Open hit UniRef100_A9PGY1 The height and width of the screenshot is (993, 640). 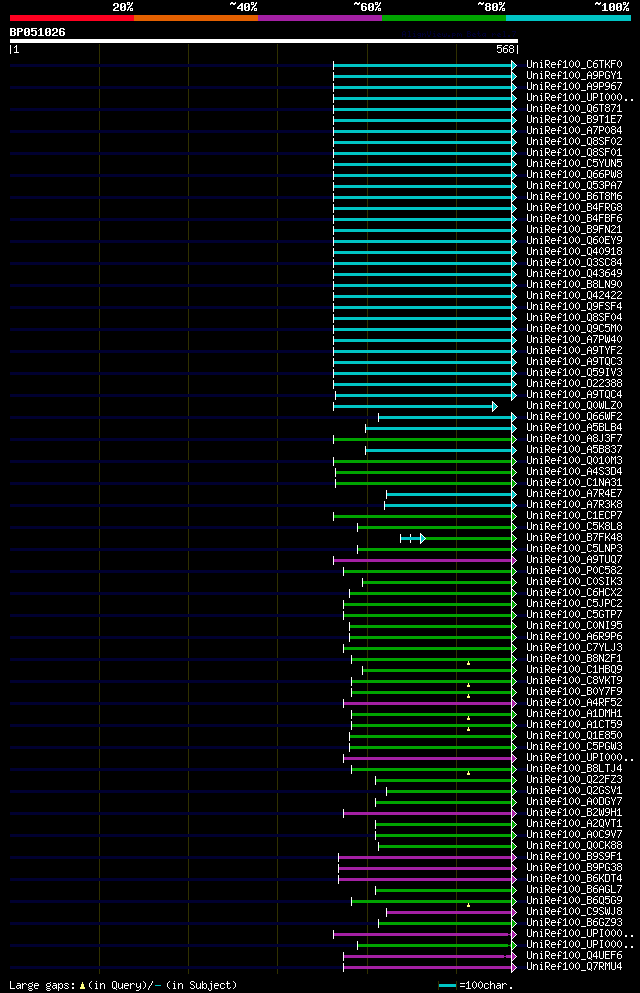574,75
